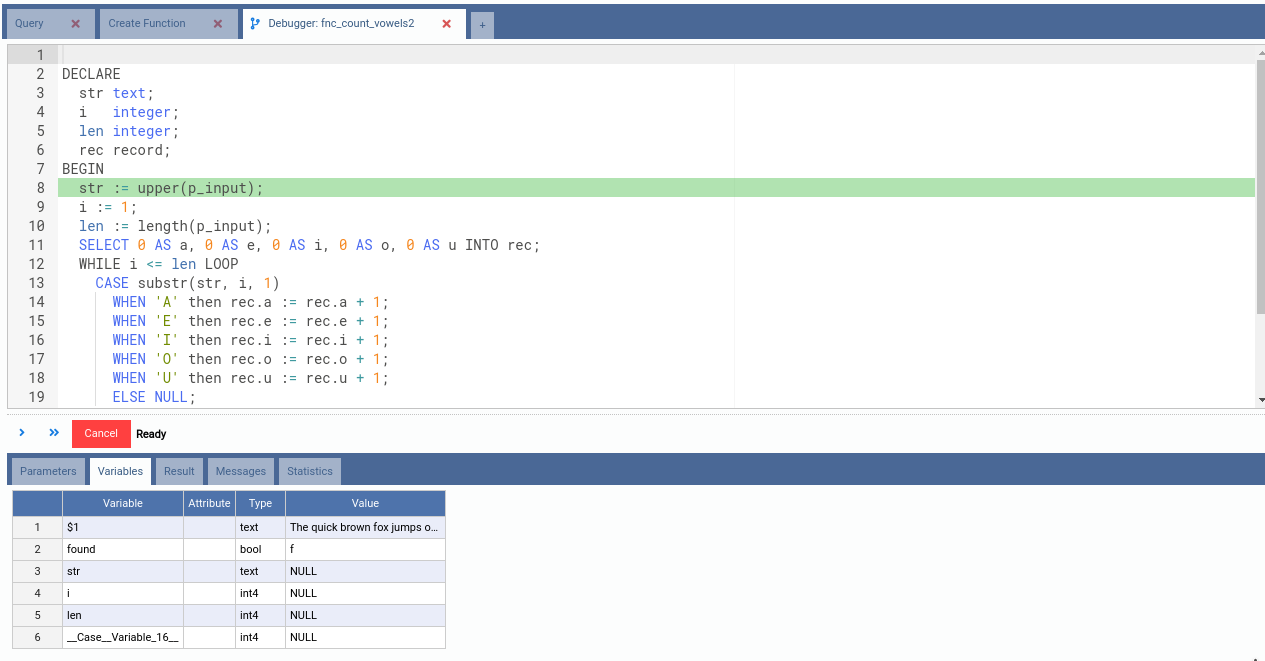Switch to the Query tab

(x=30, y=24)
